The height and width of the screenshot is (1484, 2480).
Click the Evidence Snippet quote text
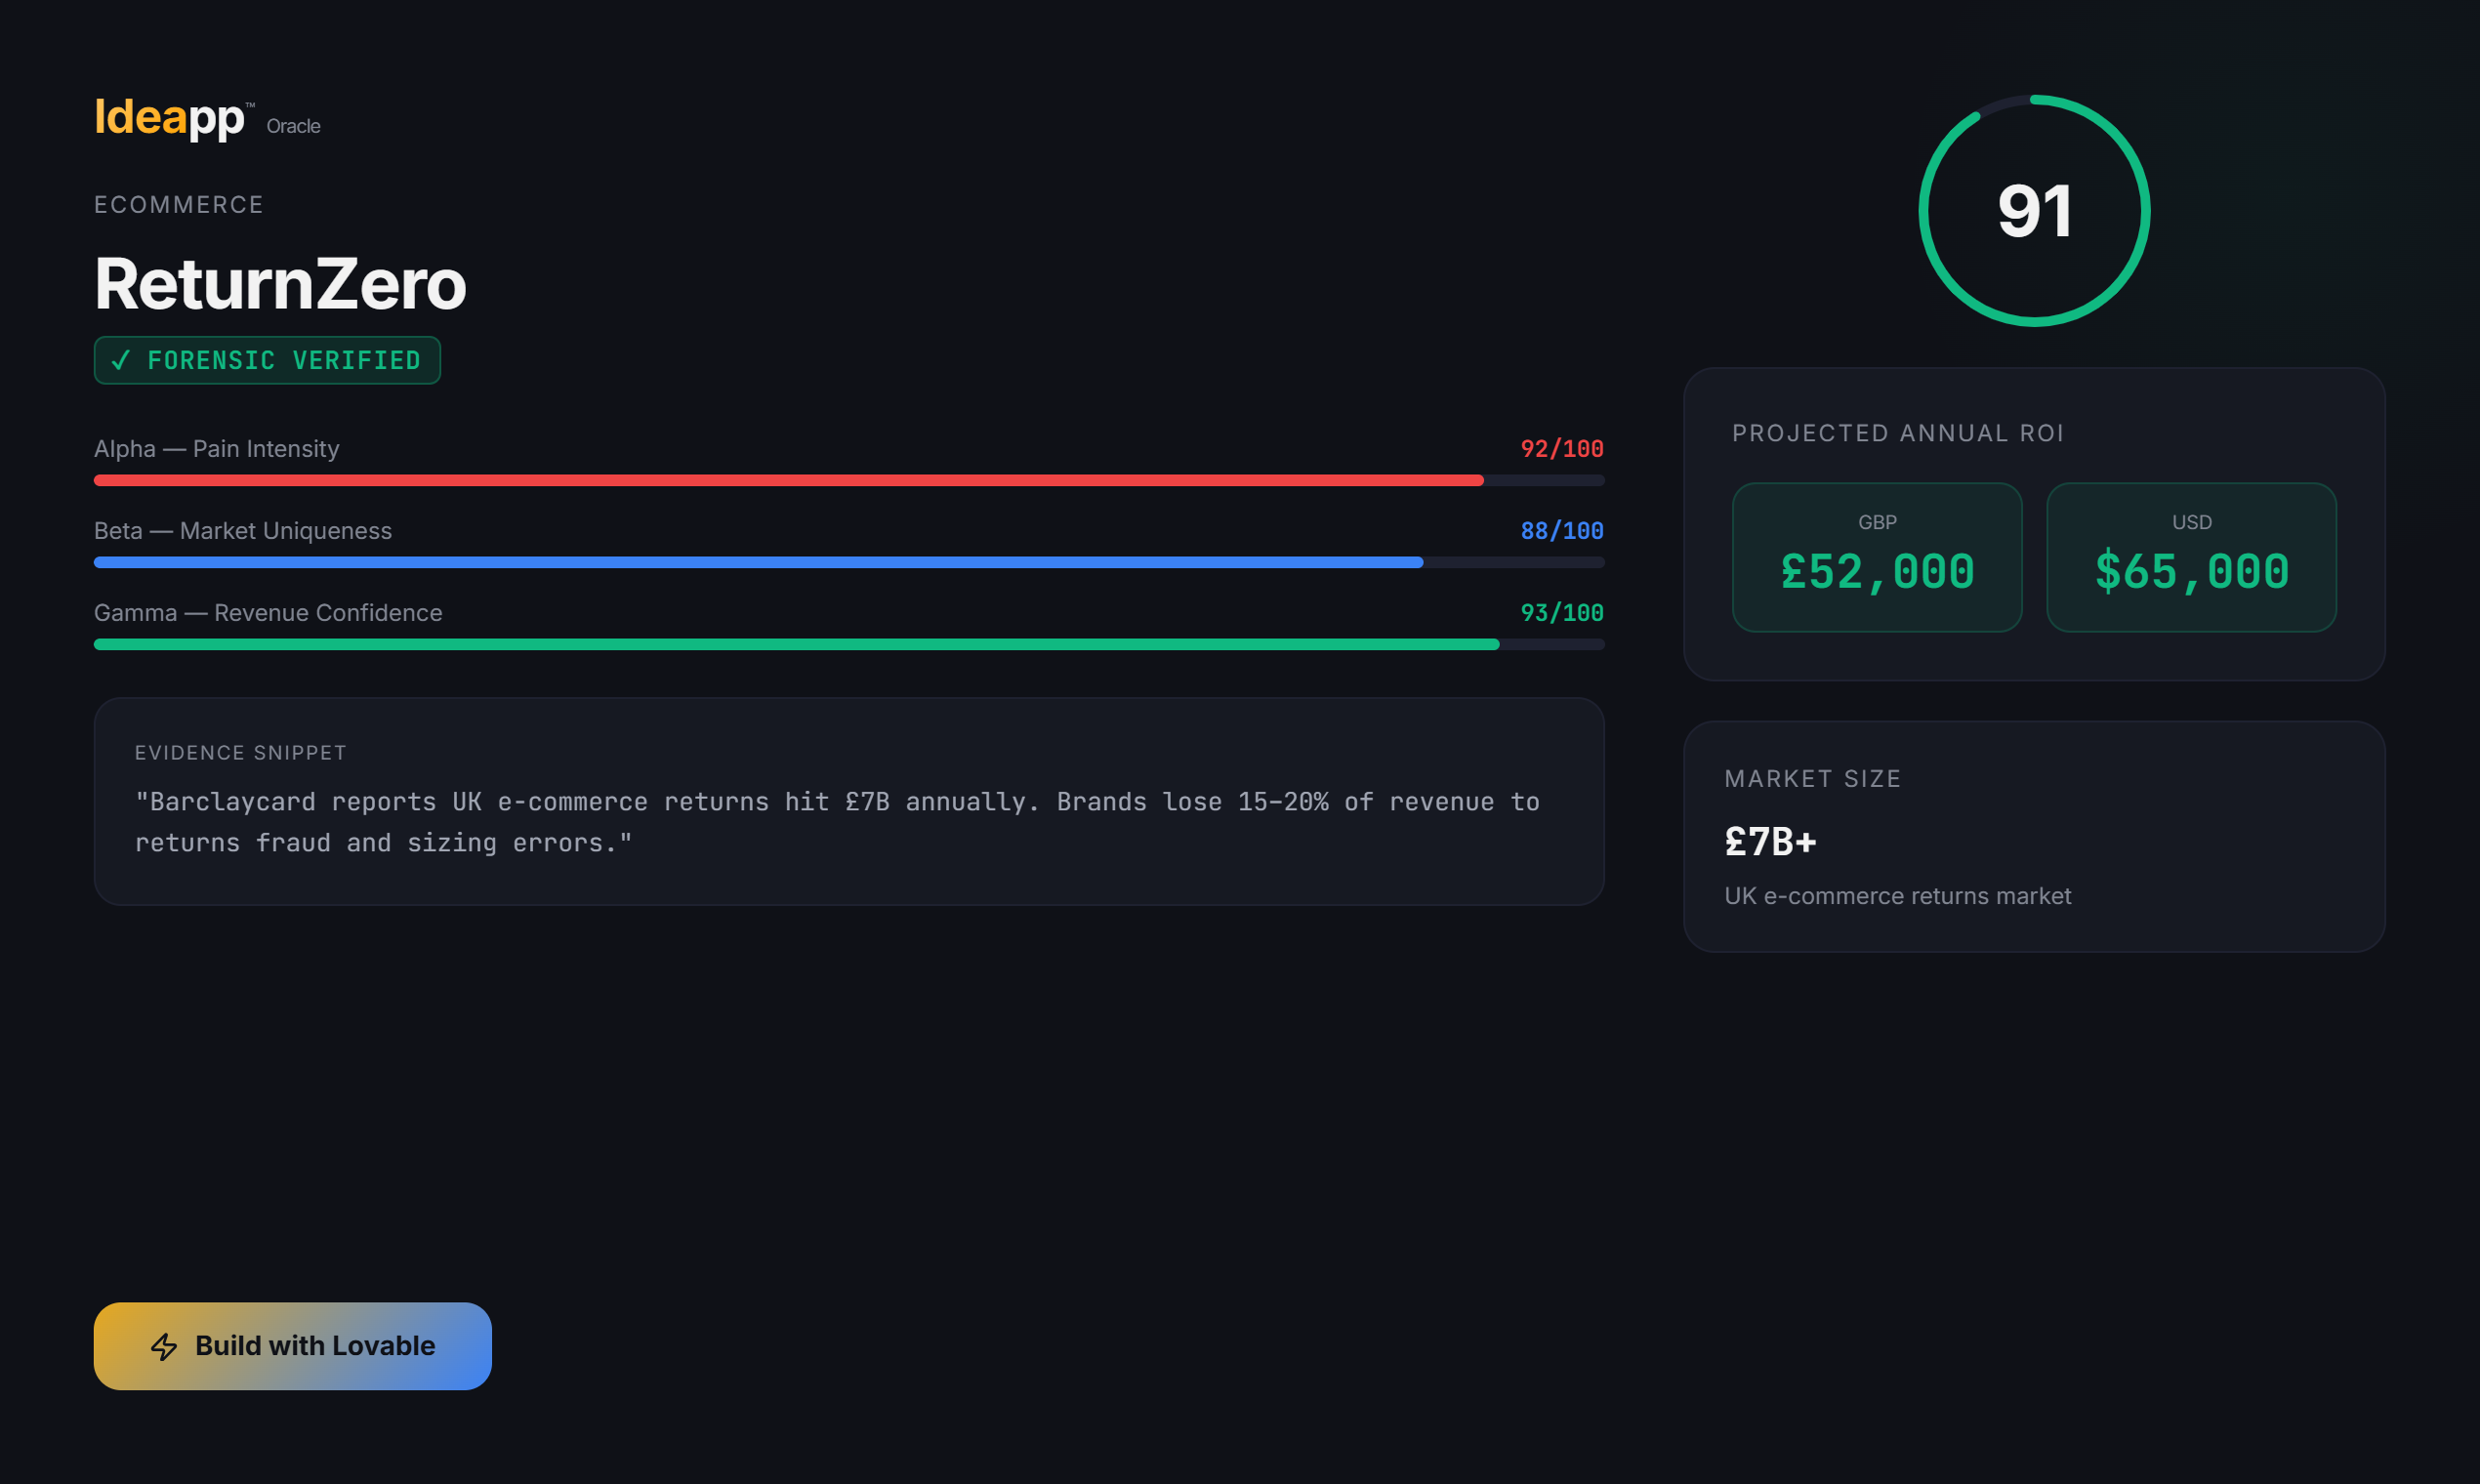click(836, 822)
